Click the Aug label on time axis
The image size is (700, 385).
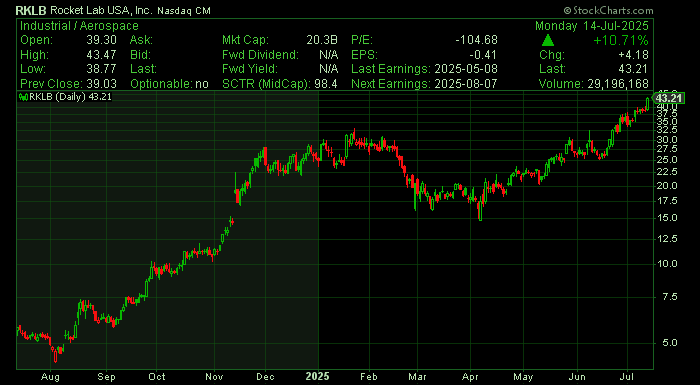pos(51,377)
